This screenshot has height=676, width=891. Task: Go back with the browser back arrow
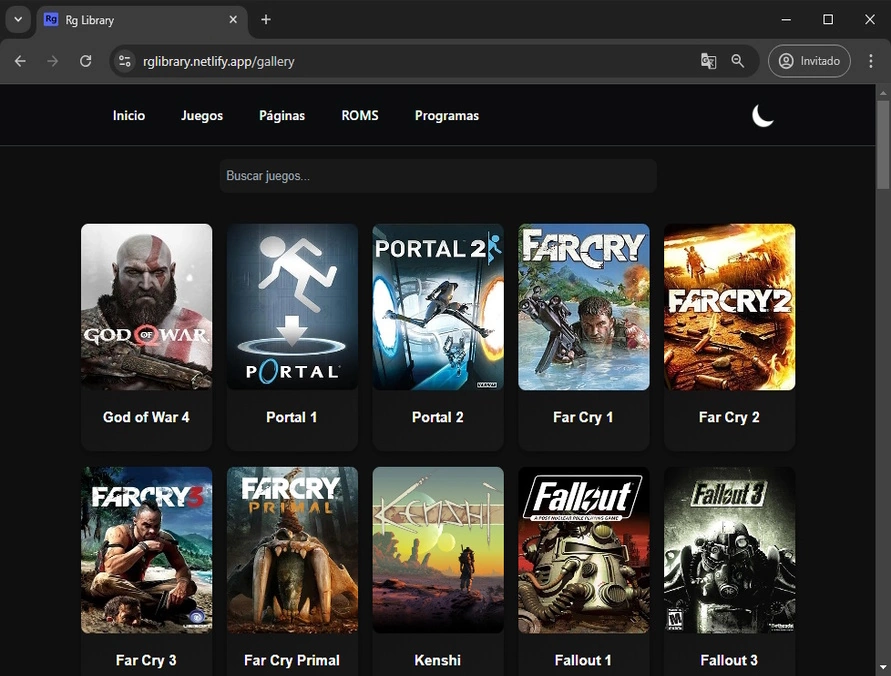coord(20,61)
